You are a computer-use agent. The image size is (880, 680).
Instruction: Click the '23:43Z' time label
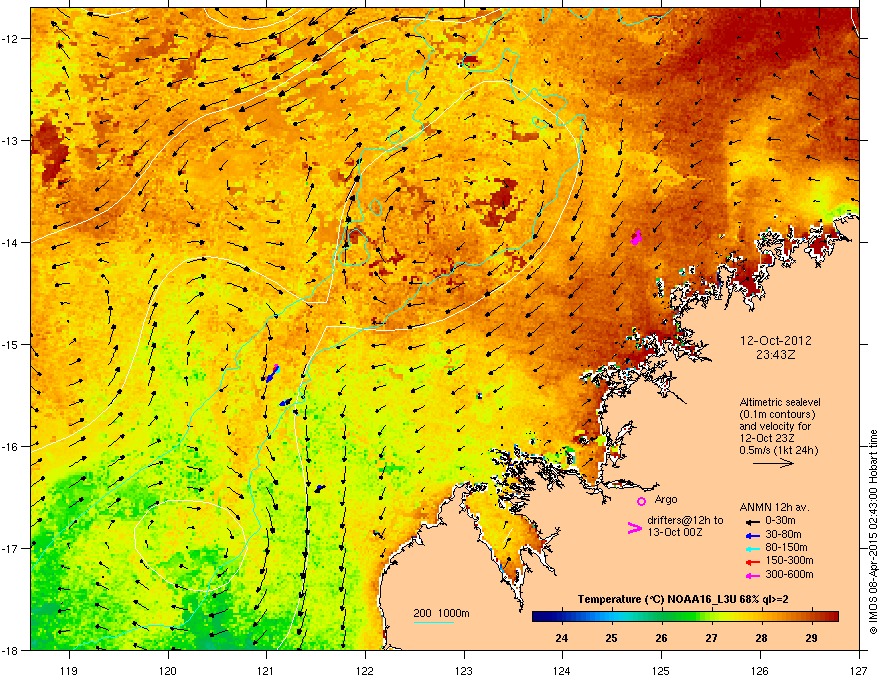(776, 355)
